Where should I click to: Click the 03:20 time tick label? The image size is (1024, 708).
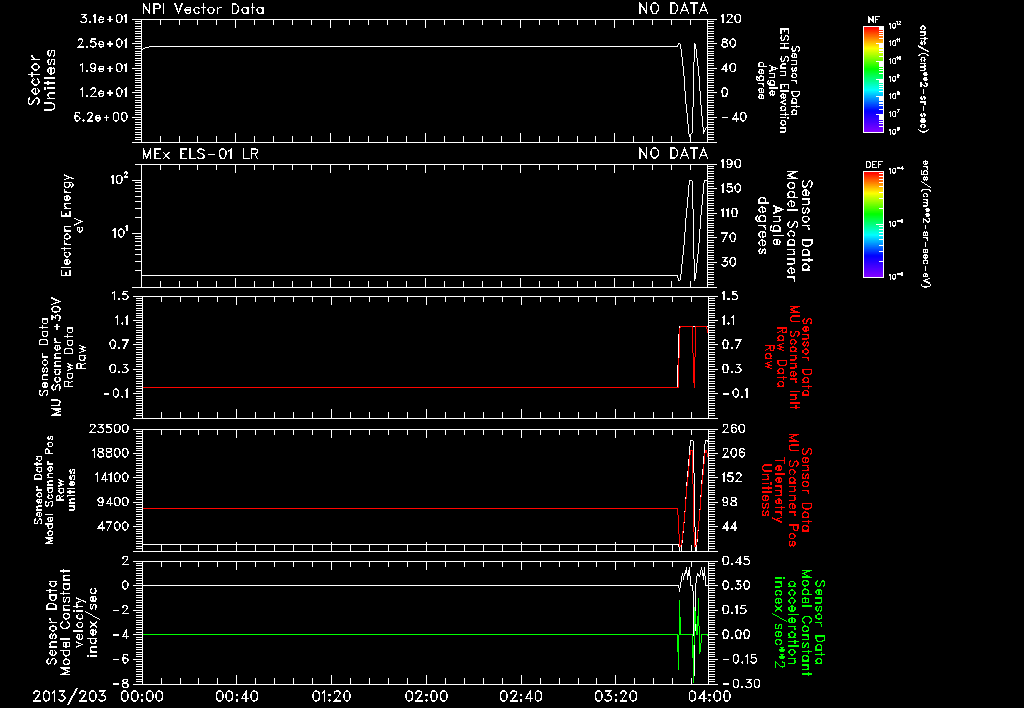[616, 696]
